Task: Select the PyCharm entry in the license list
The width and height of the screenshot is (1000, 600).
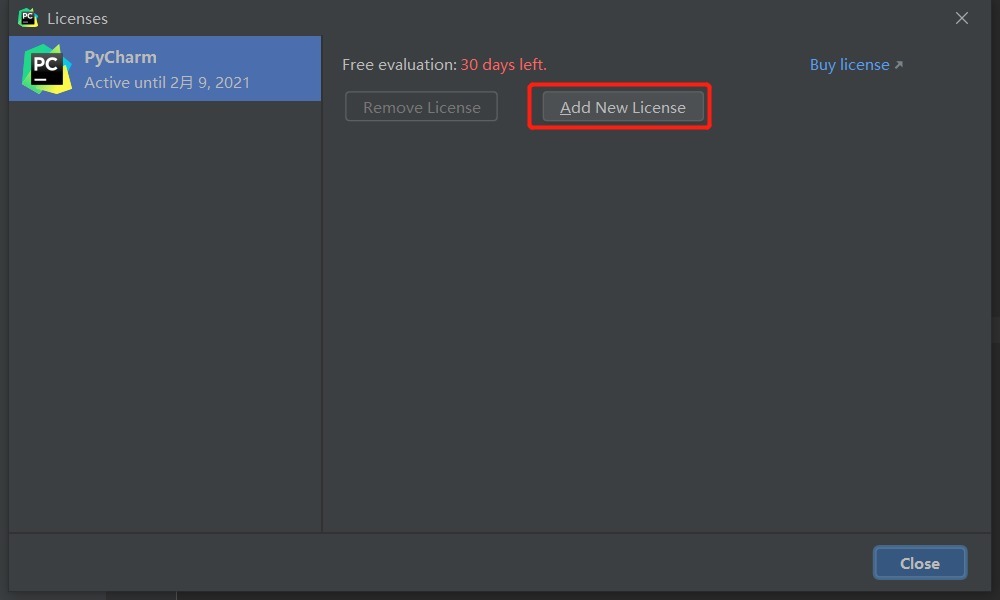Action: 165,68
